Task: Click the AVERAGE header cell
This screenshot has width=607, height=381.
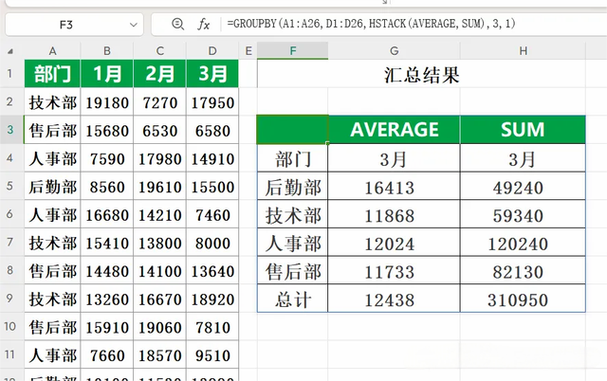Action: (x=394, y=130)
